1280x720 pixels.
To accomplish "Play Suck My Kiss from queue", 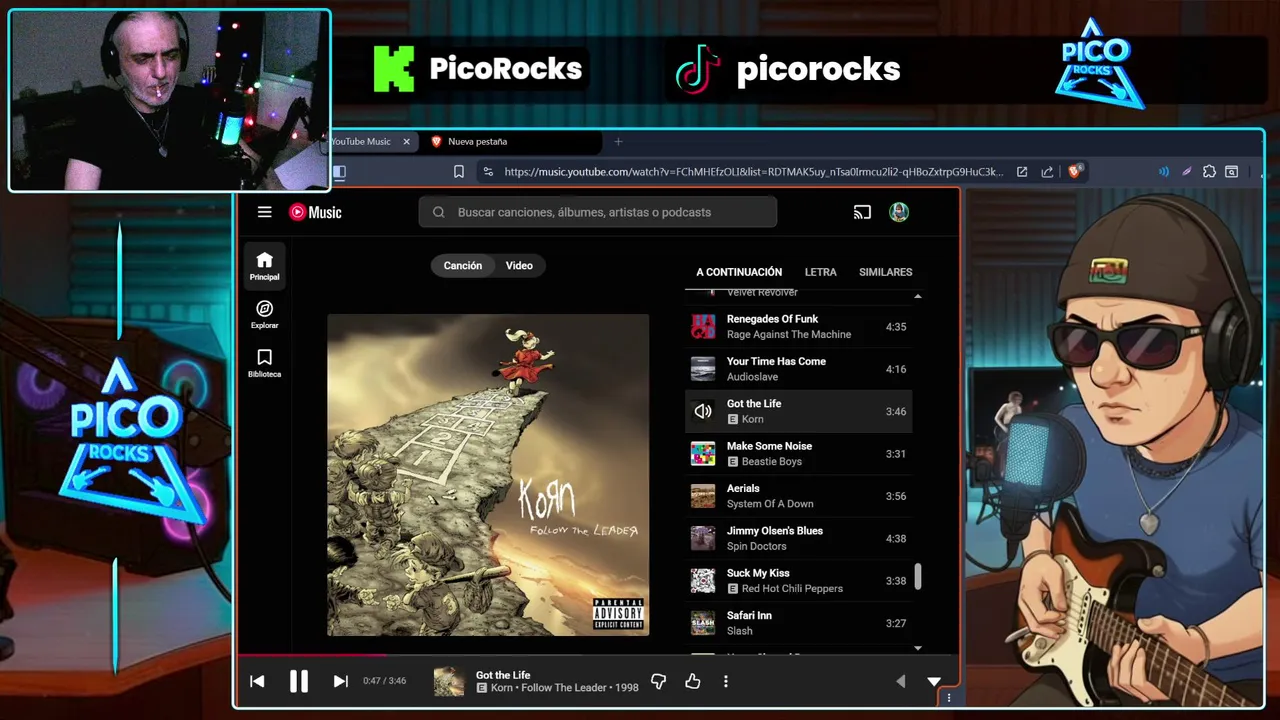I will [799, 581].
